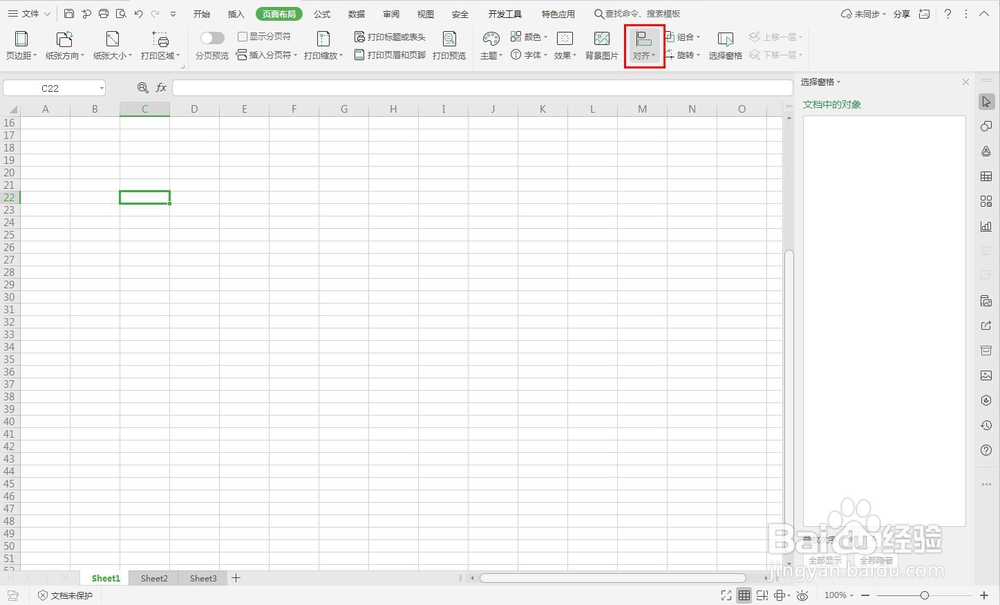Switch to the Sheet3 tab

click(203, 578)
